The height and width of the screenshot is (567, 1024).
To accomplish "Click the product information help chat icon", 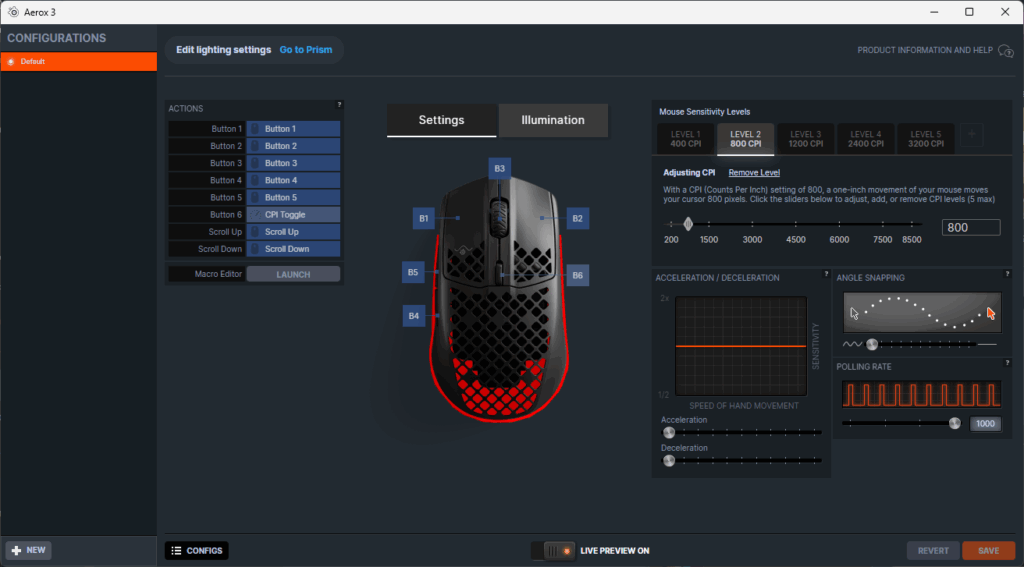I will [x=1006, y=51].
